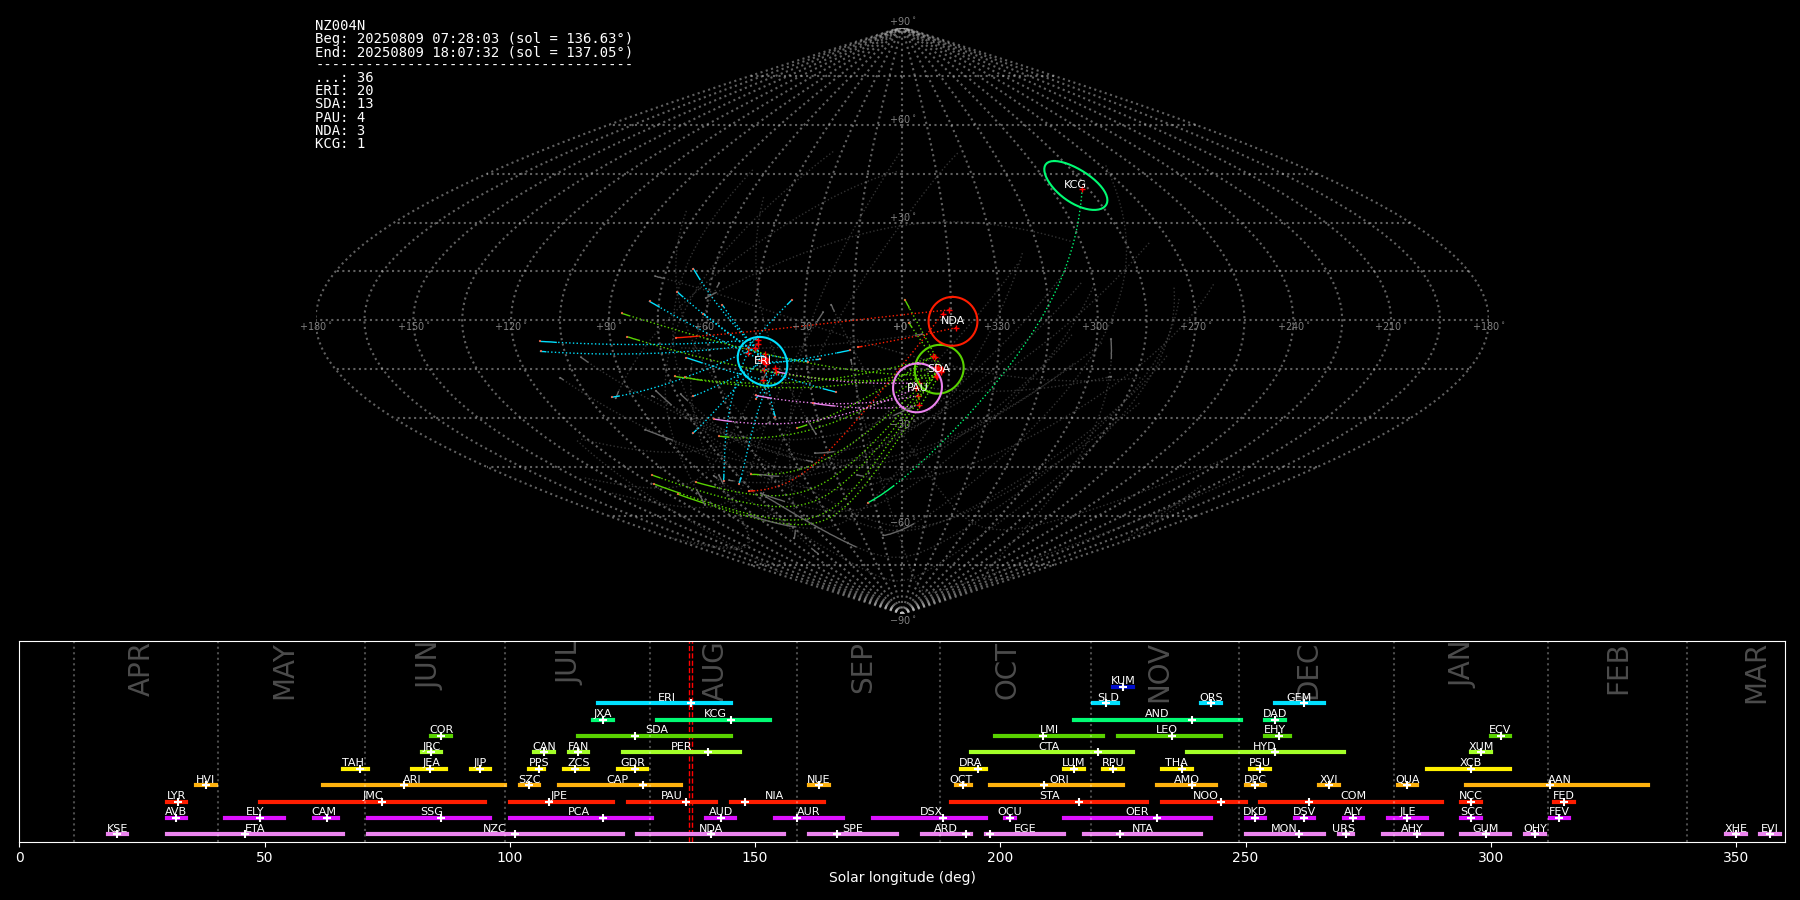This screenshot has height=900, width=1800.
Task: Click the AUG month label in timeline
Action: pyautogui.click(x=713, y=670)
